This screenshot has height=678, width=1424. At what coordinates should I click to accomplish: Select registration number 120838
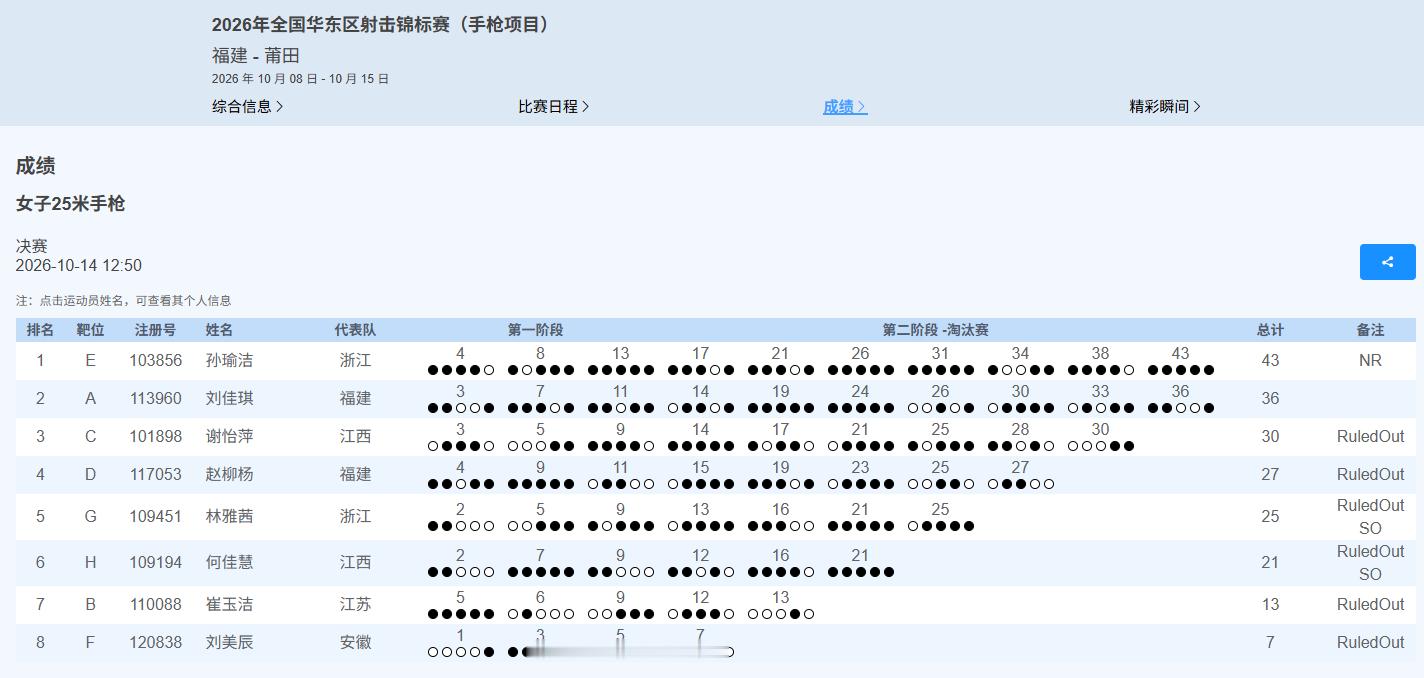coord(155,642)
